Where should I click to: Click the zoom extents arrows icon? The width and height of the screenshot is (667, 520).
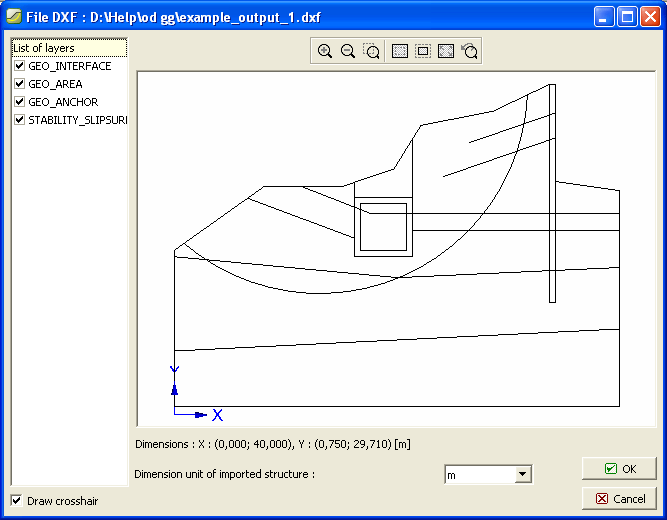(x=446, y=51)
